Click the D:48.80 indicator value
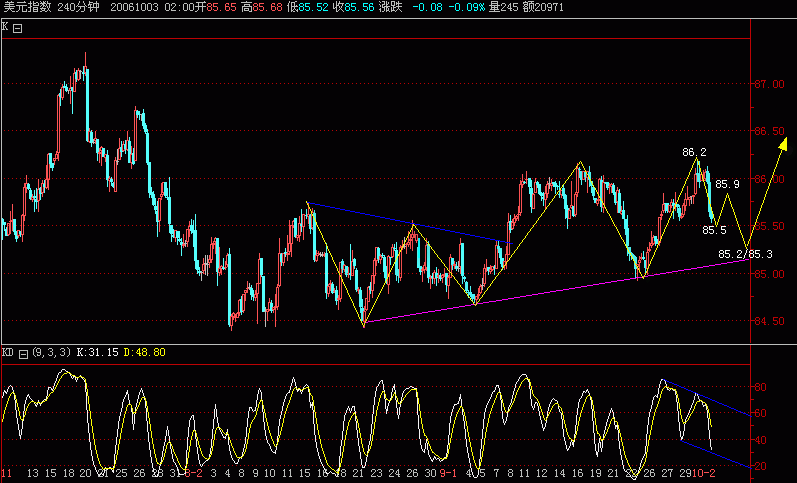The image size is (797, 483). [144, 352]
